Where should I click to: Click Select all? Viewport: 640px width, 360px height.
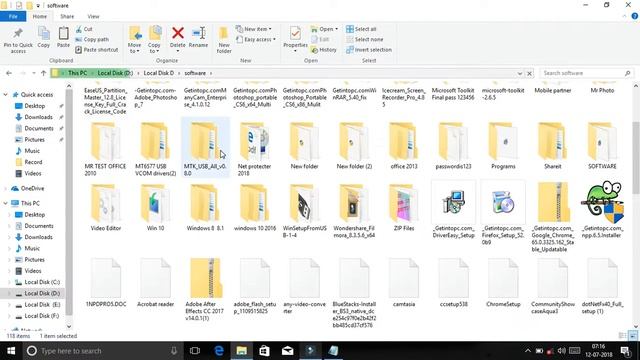click(361, 29)
